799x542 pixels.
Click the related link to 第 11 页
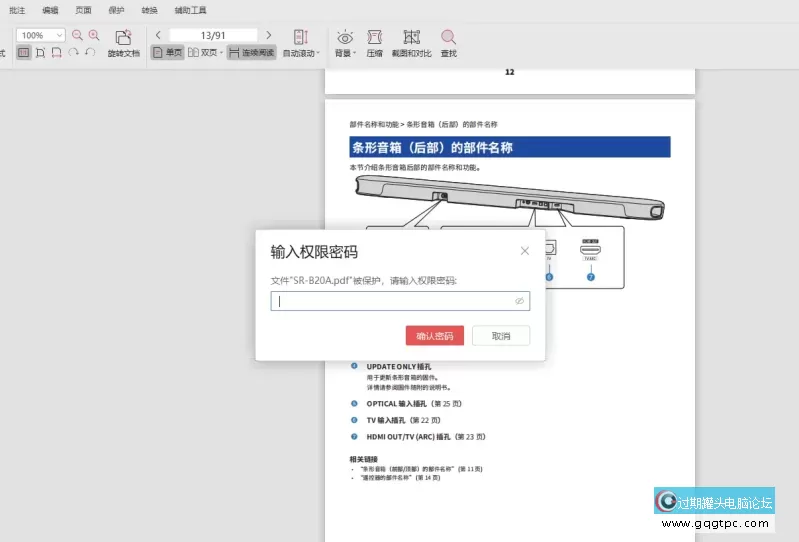pyautogui.click(x=421, y=469)
